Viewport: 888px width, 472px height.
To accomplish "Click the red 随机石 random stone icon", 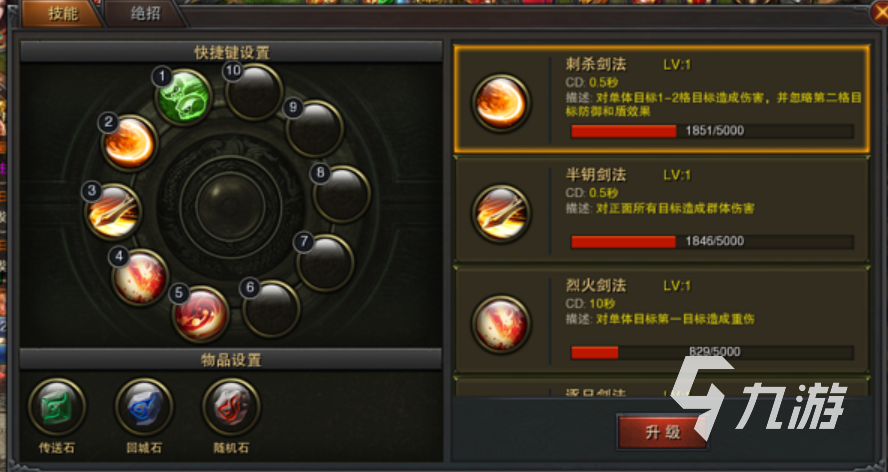I will point(231,407).
